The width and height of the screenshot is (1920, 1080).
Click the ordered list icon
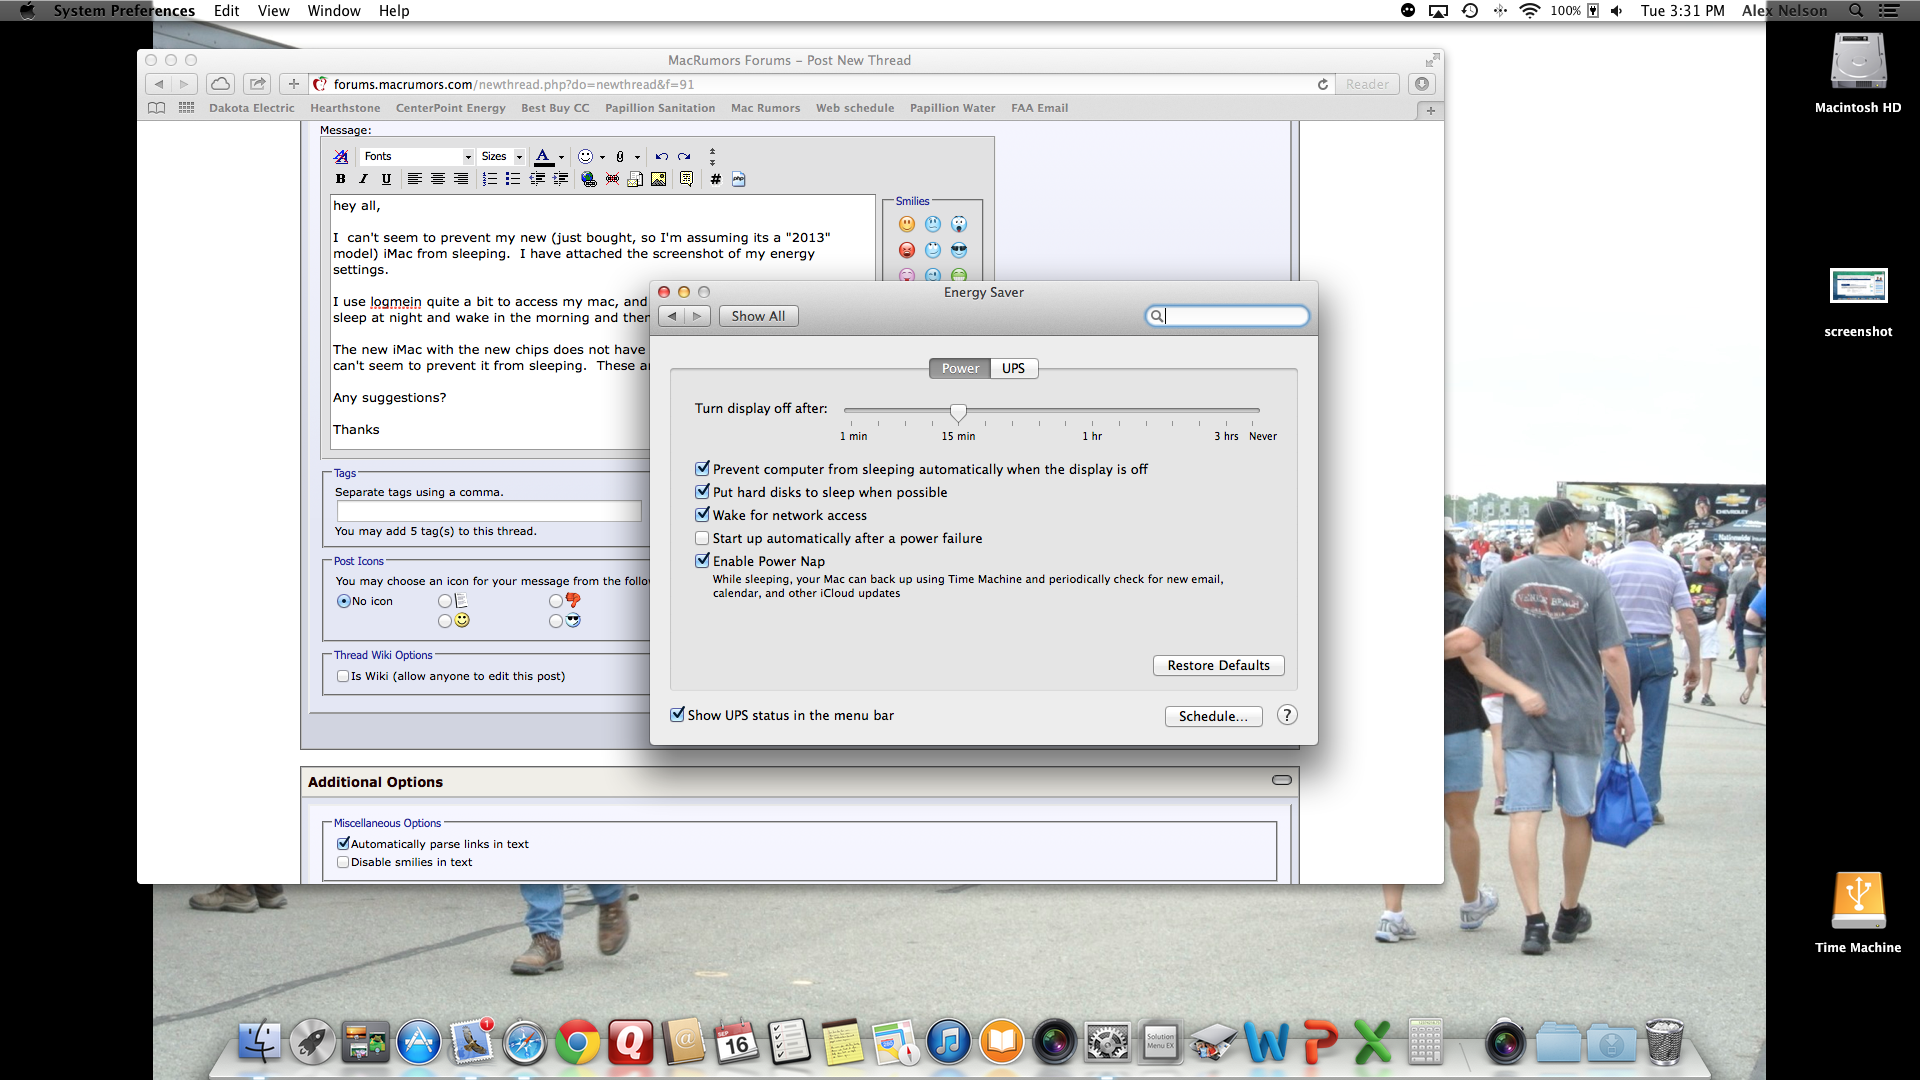(x=489, y=179)
